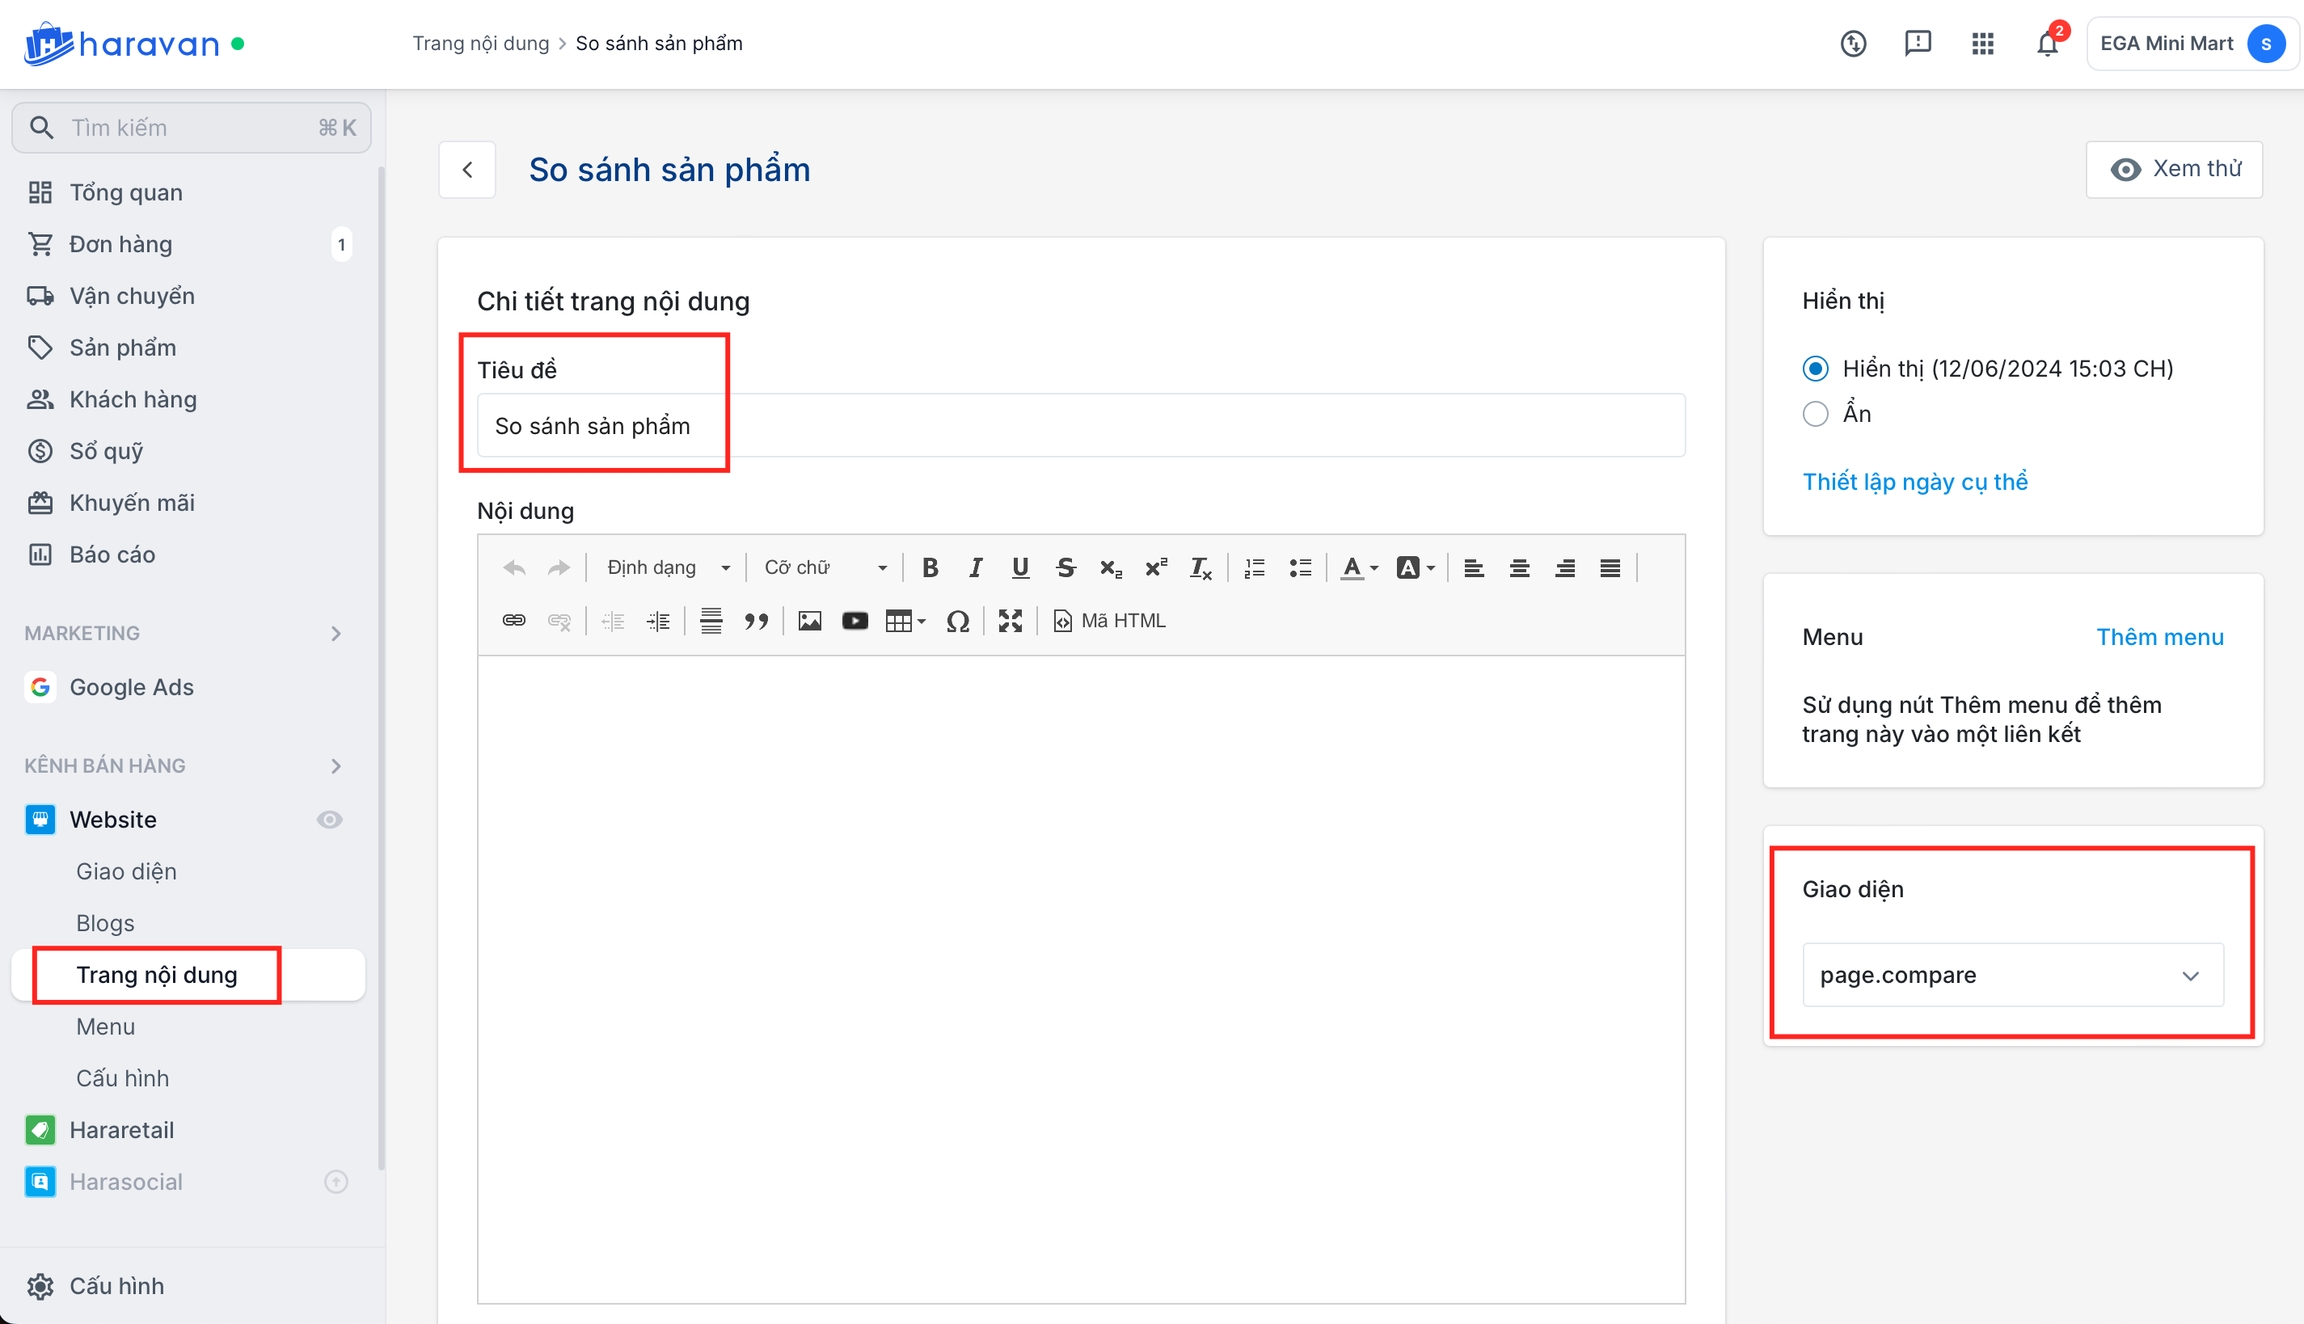Open the page.compare template dropdown
This screenshot has width=2304, height=1324.
click(2012, 975)
